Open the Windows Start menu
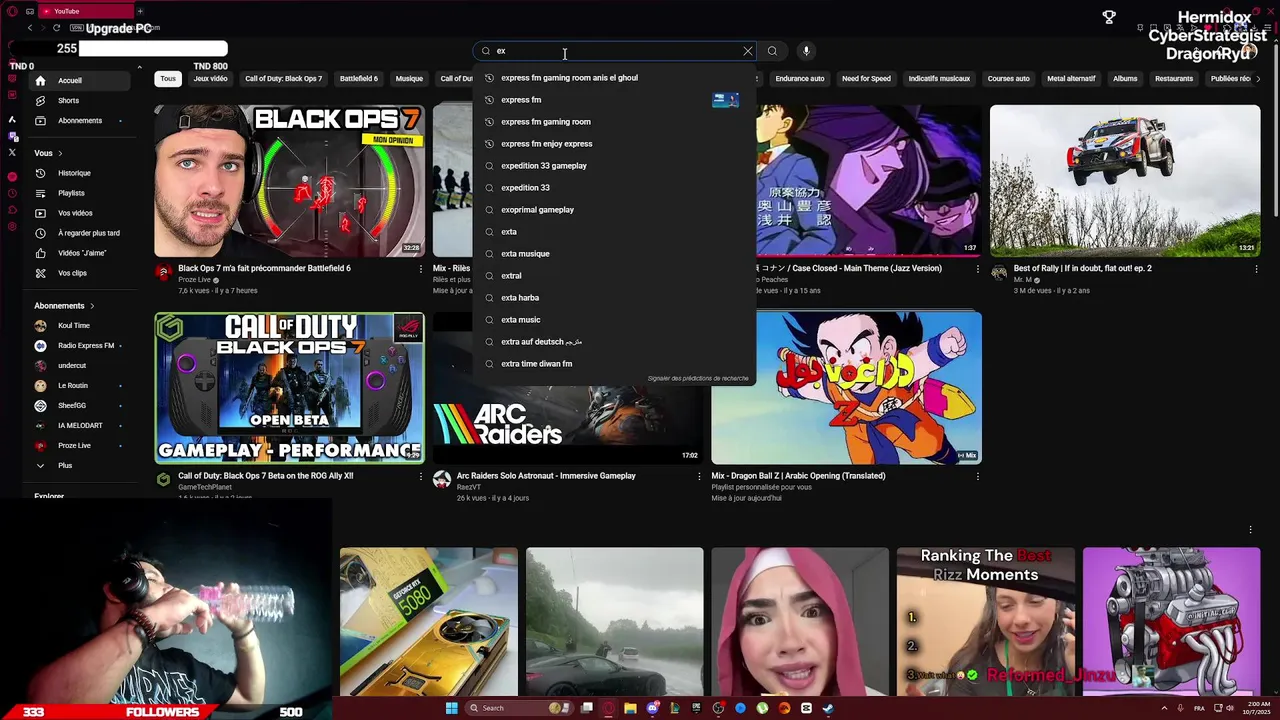This screenshot has height=720, width=1280. pos(451,708)
